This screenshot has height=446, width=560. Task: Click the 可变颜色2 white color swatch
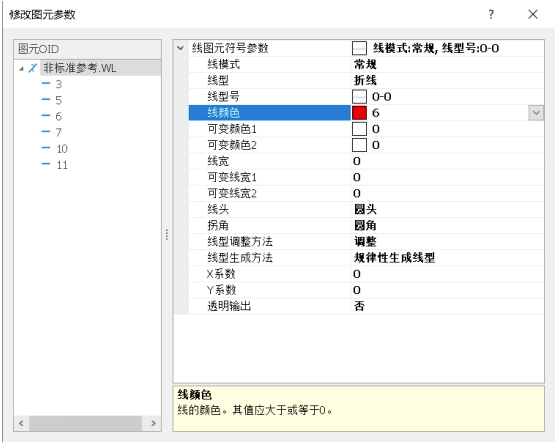click(x=359, y=145)
